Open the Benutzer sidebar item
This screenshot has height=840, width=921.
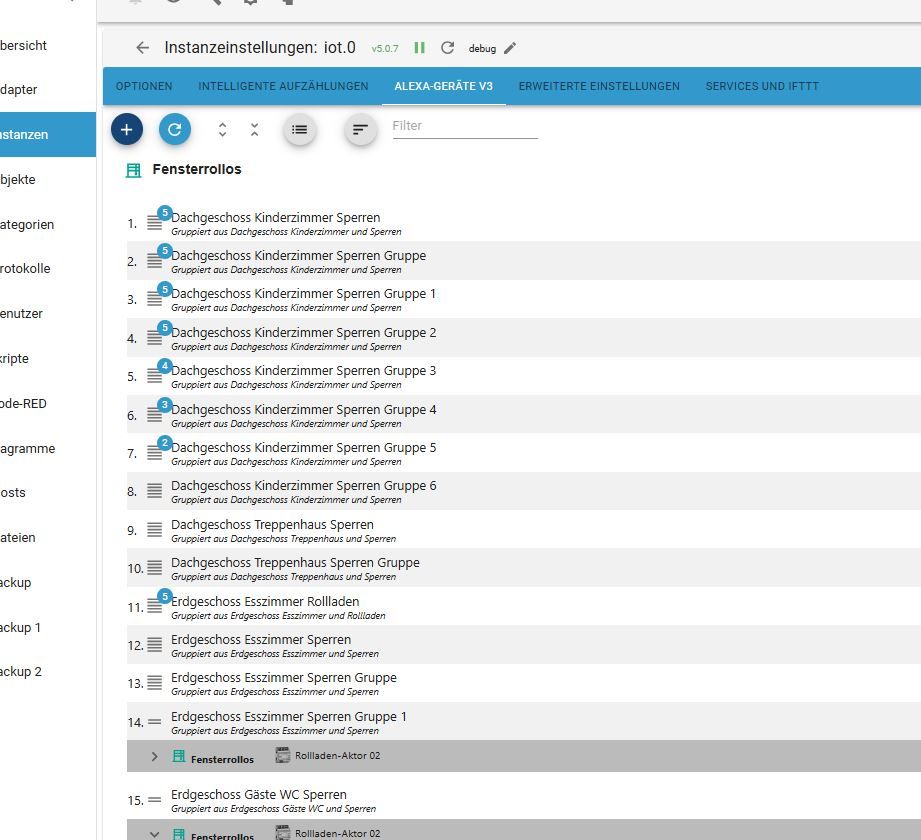48,314
